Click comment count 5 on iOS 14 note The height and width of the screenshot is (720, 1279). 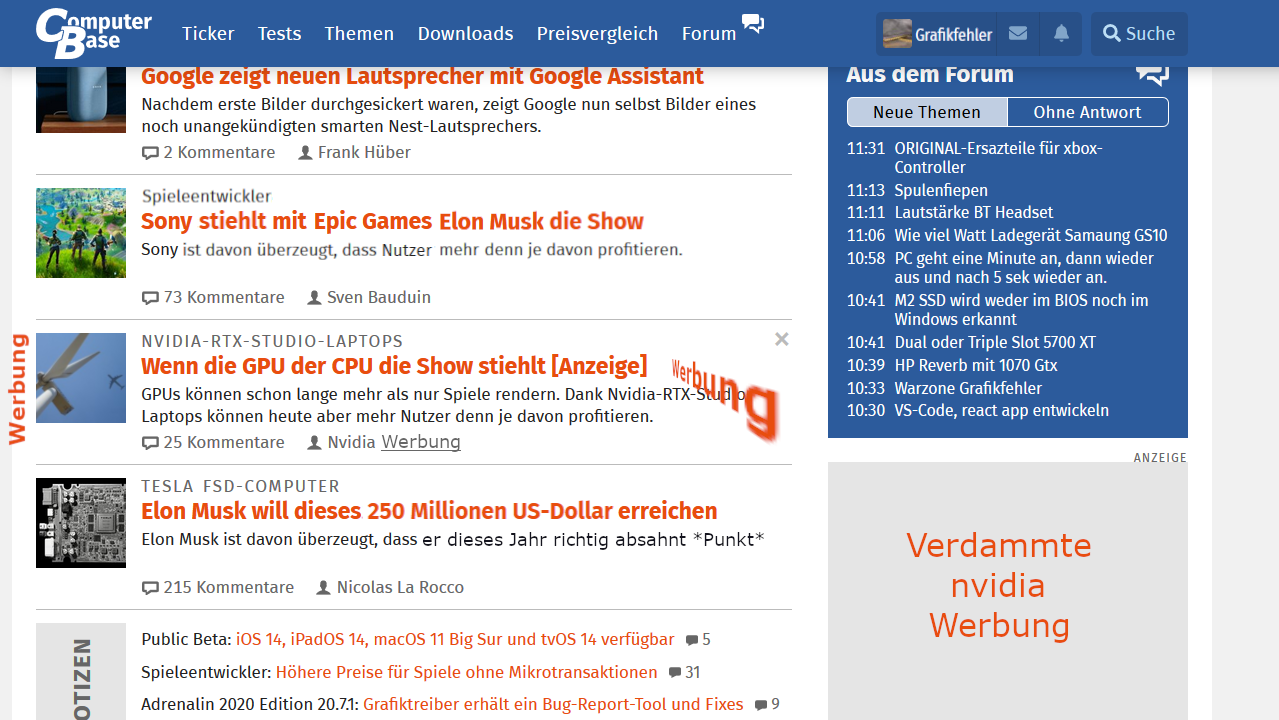point(698,640)
